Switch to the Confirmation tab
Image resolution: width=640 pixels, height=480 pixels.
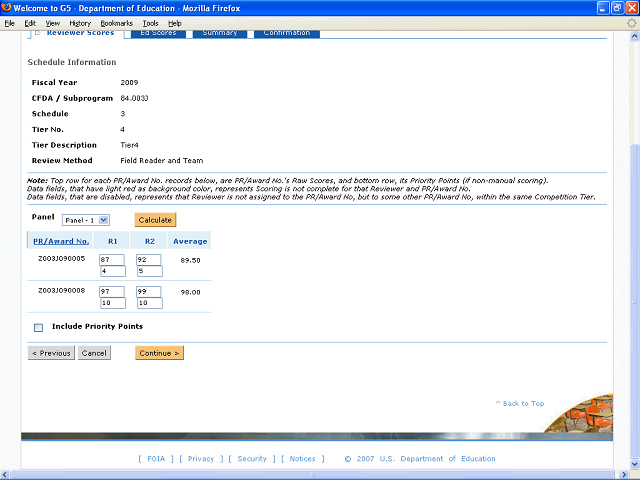tap(287, 33)
